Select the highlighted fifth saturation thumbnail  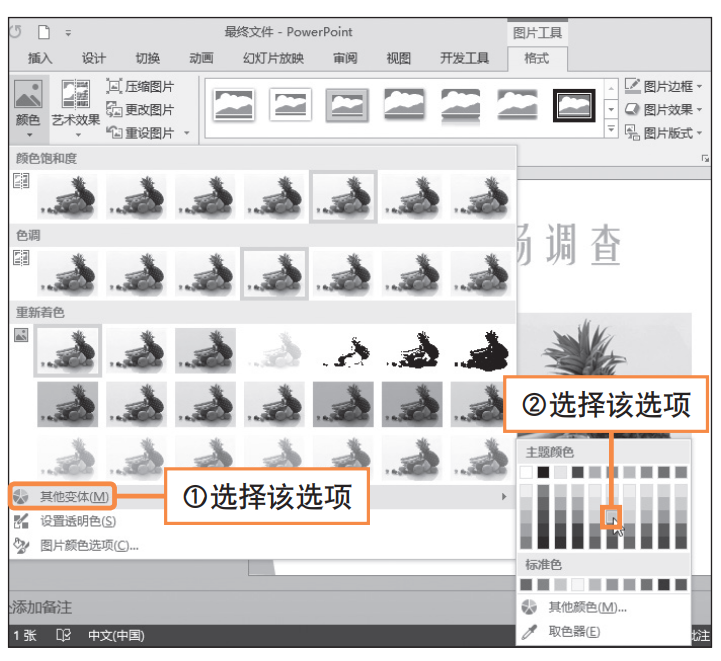[343, 197]
